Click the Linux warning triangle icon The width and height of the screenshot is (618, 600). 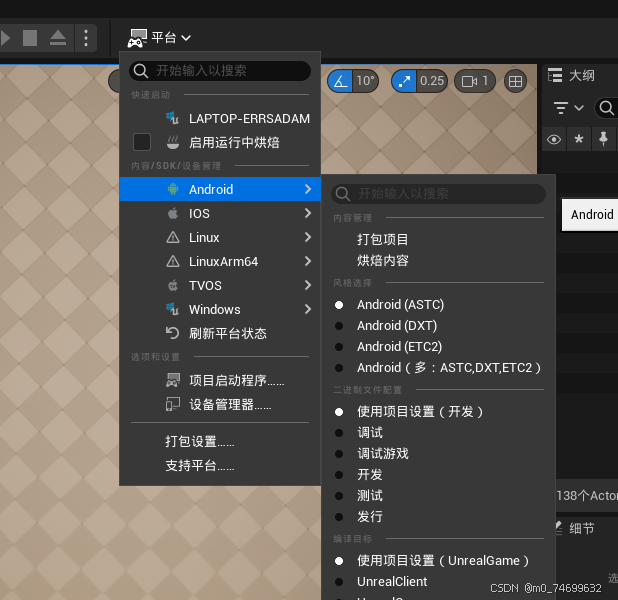tap(173, 237)
